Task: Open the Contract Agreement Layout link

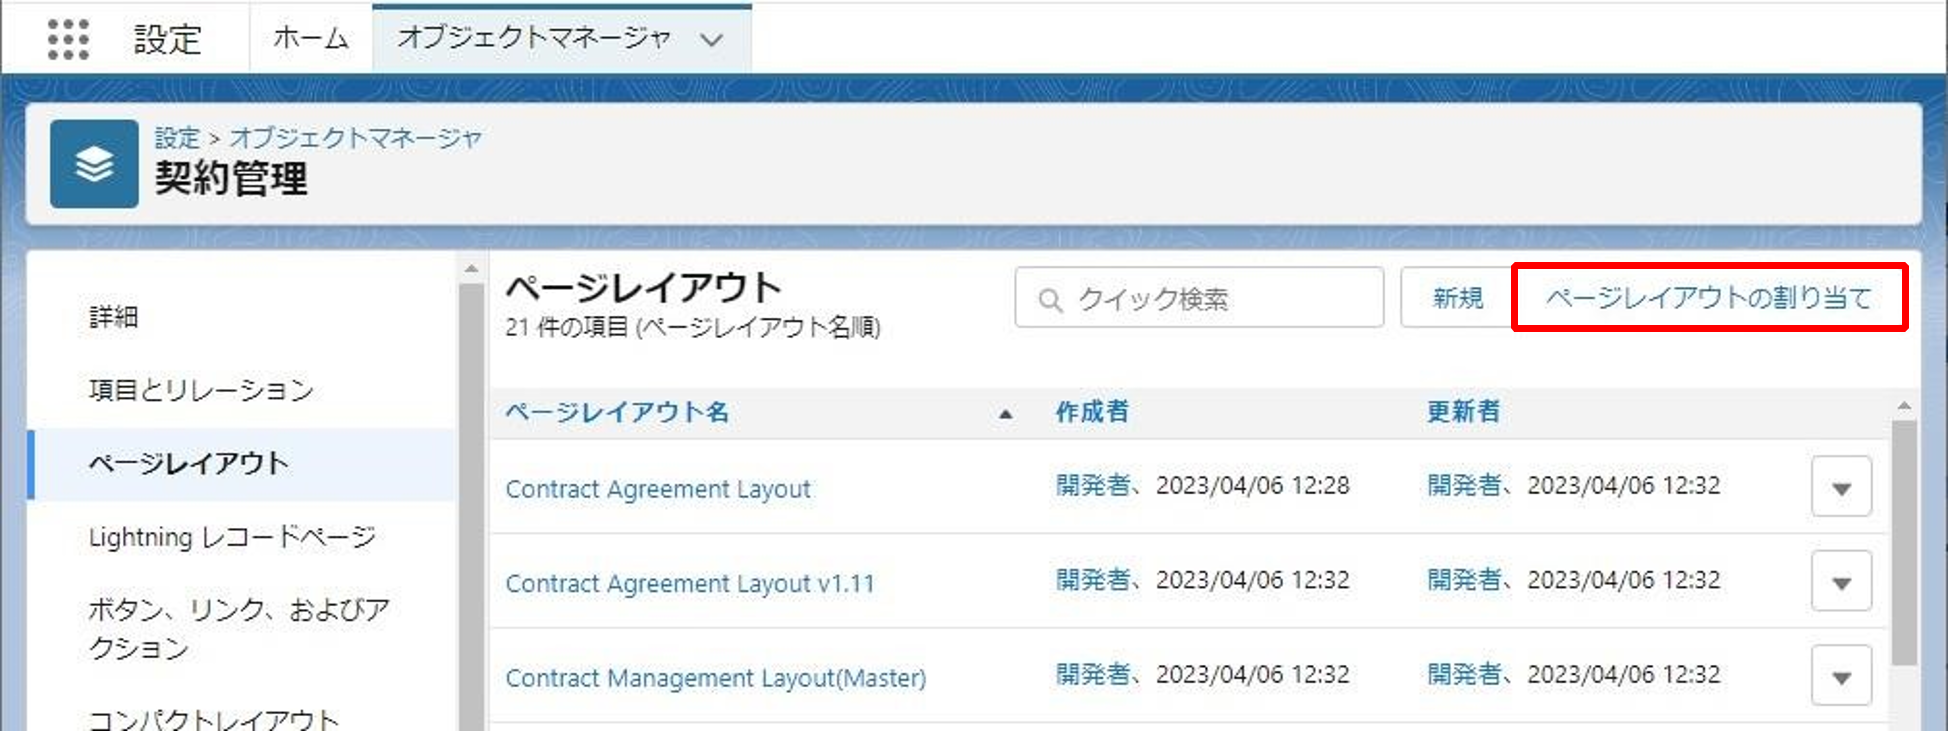Action: click(658, 489)
